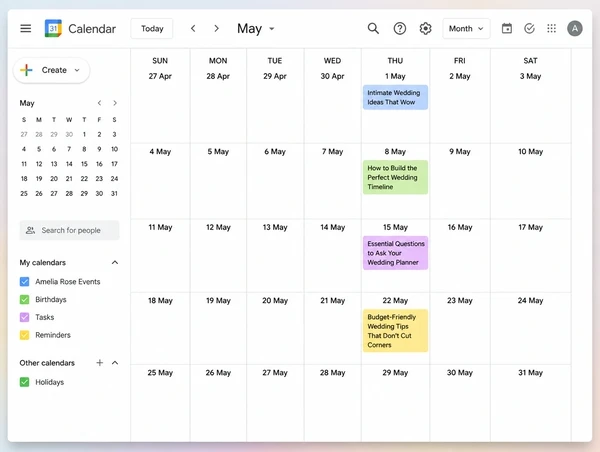The image size is (600, 452).
Task: Open the main menu hamburger icon
Action: pos(26,28)
